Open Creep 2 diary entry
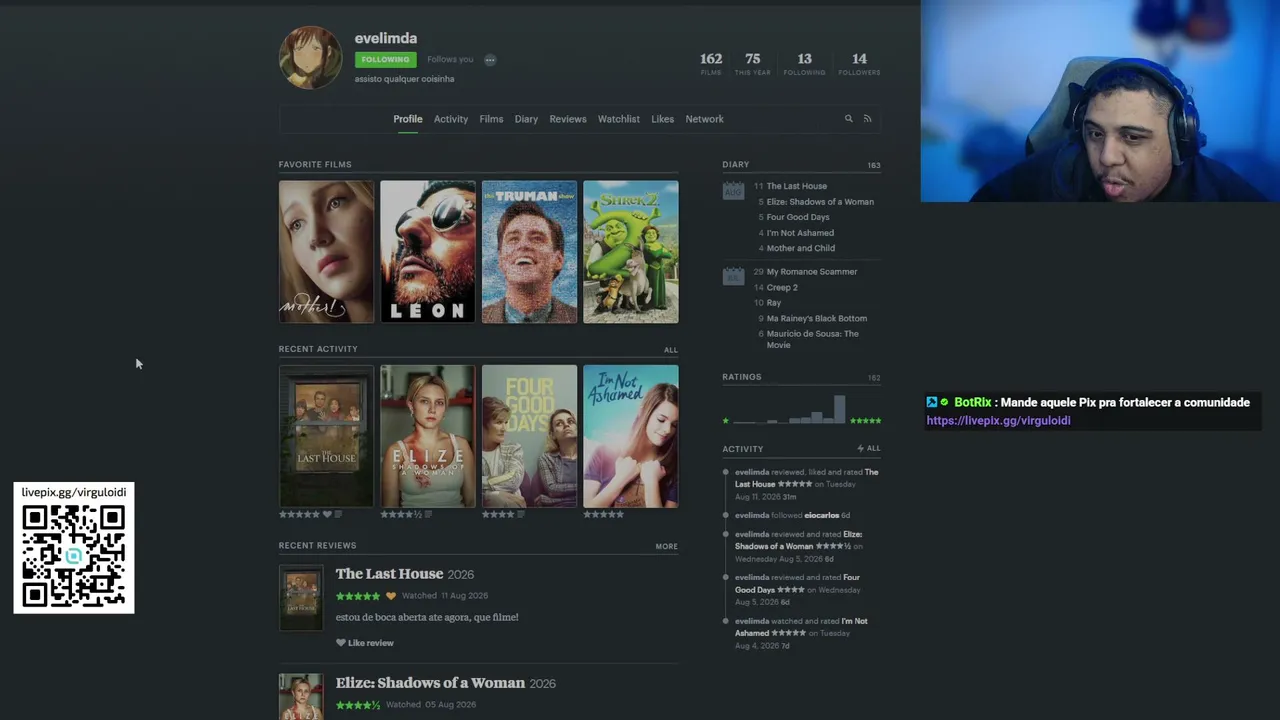This screenshot has height=720, width=1280. tap(782, 288)
